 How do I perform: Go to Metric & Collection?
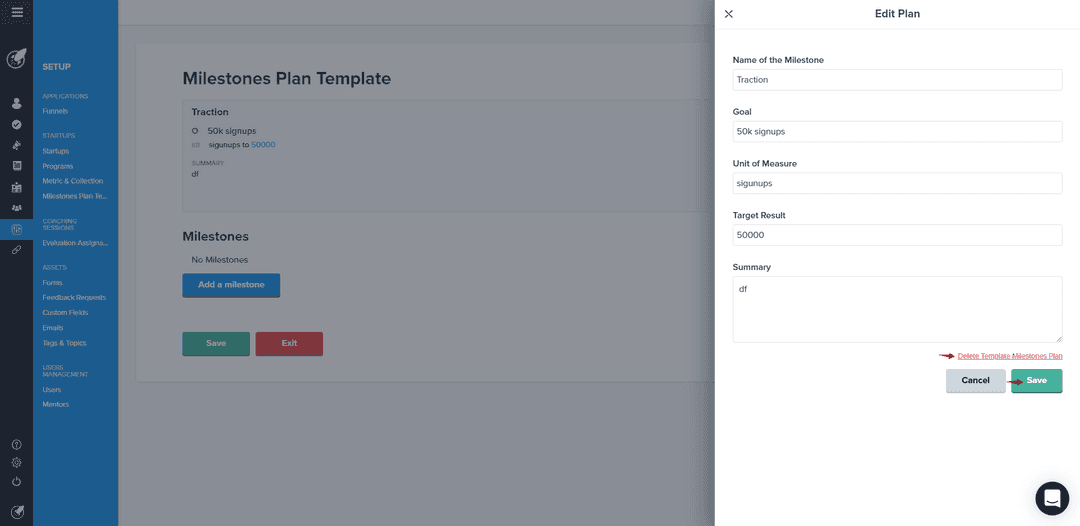(x=72, y=181)
